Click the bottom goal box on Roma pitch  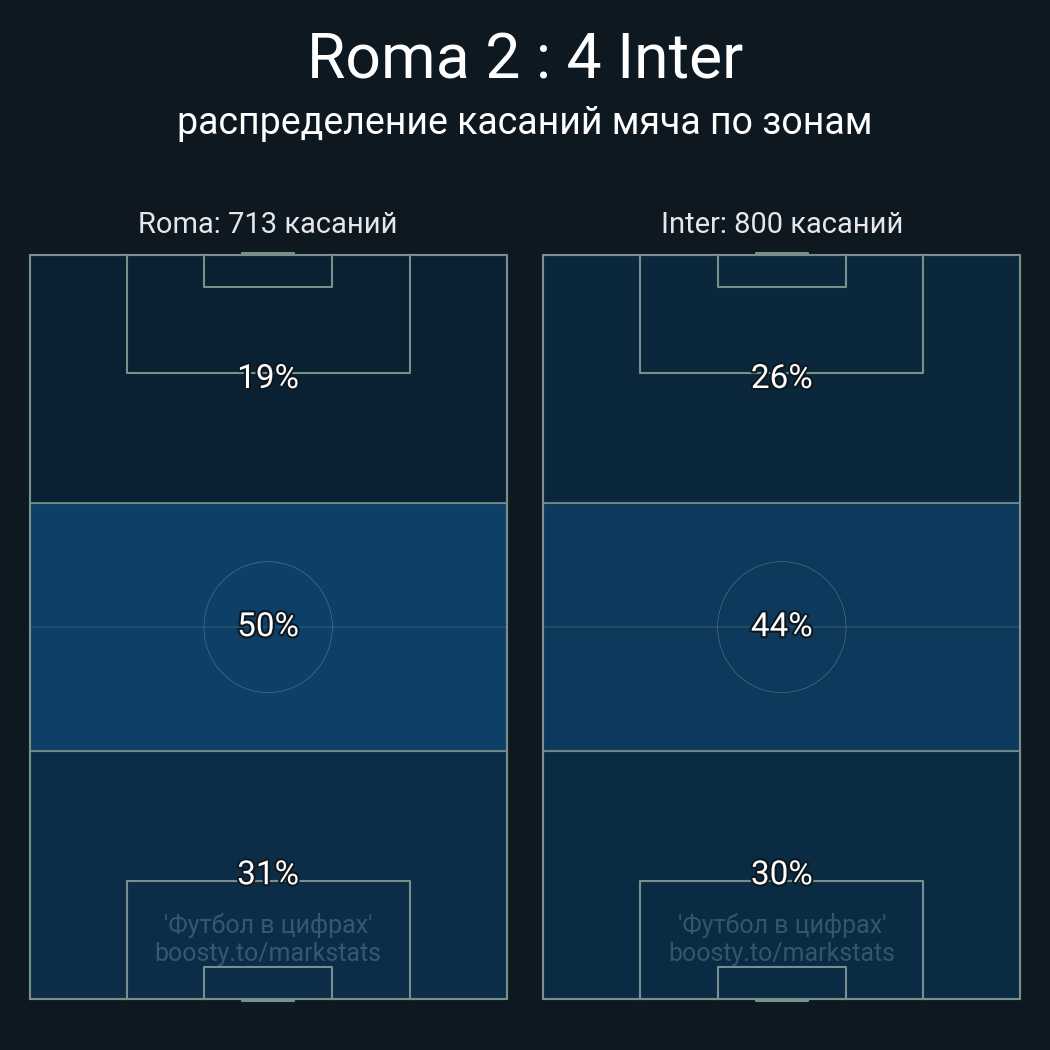click(268, 982)
